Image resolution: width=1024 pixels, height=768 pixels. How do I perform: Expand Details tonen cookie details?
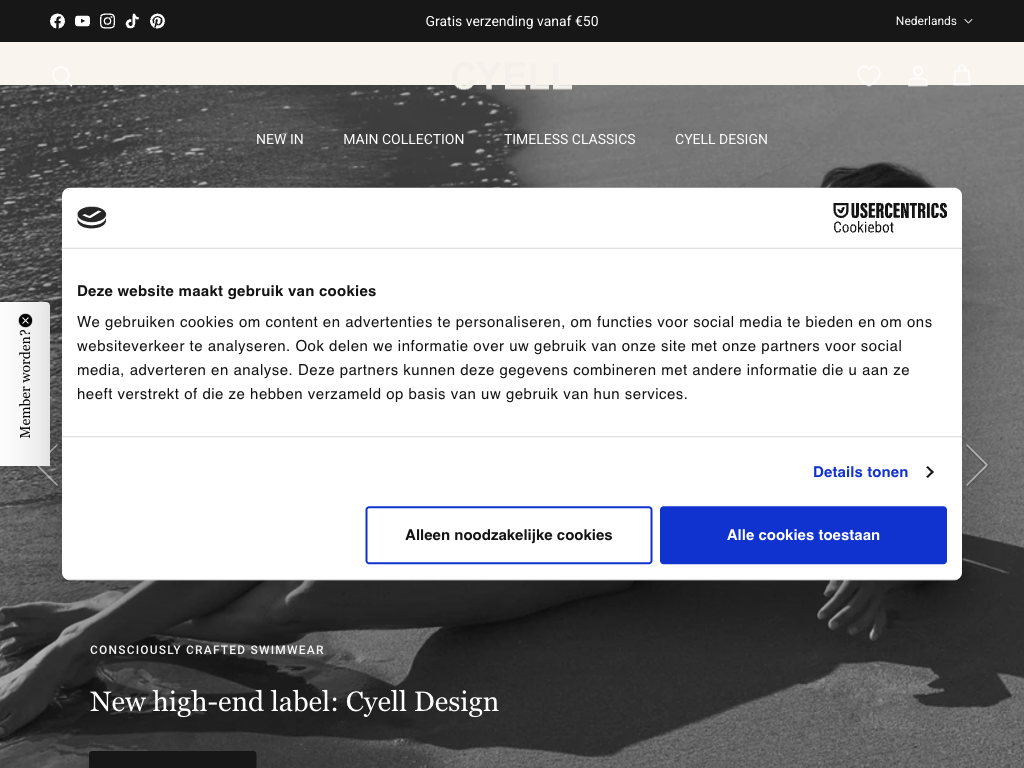873,472
